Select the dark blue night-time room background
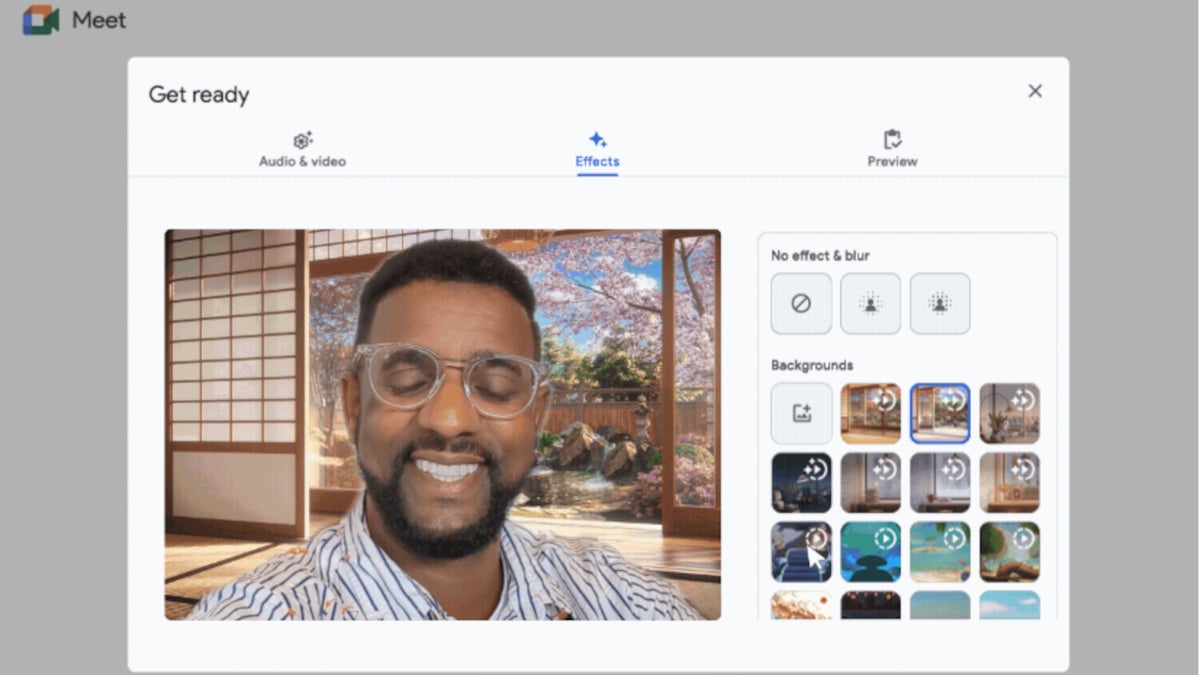The image size is (1200, 675). tap(801, 482)
